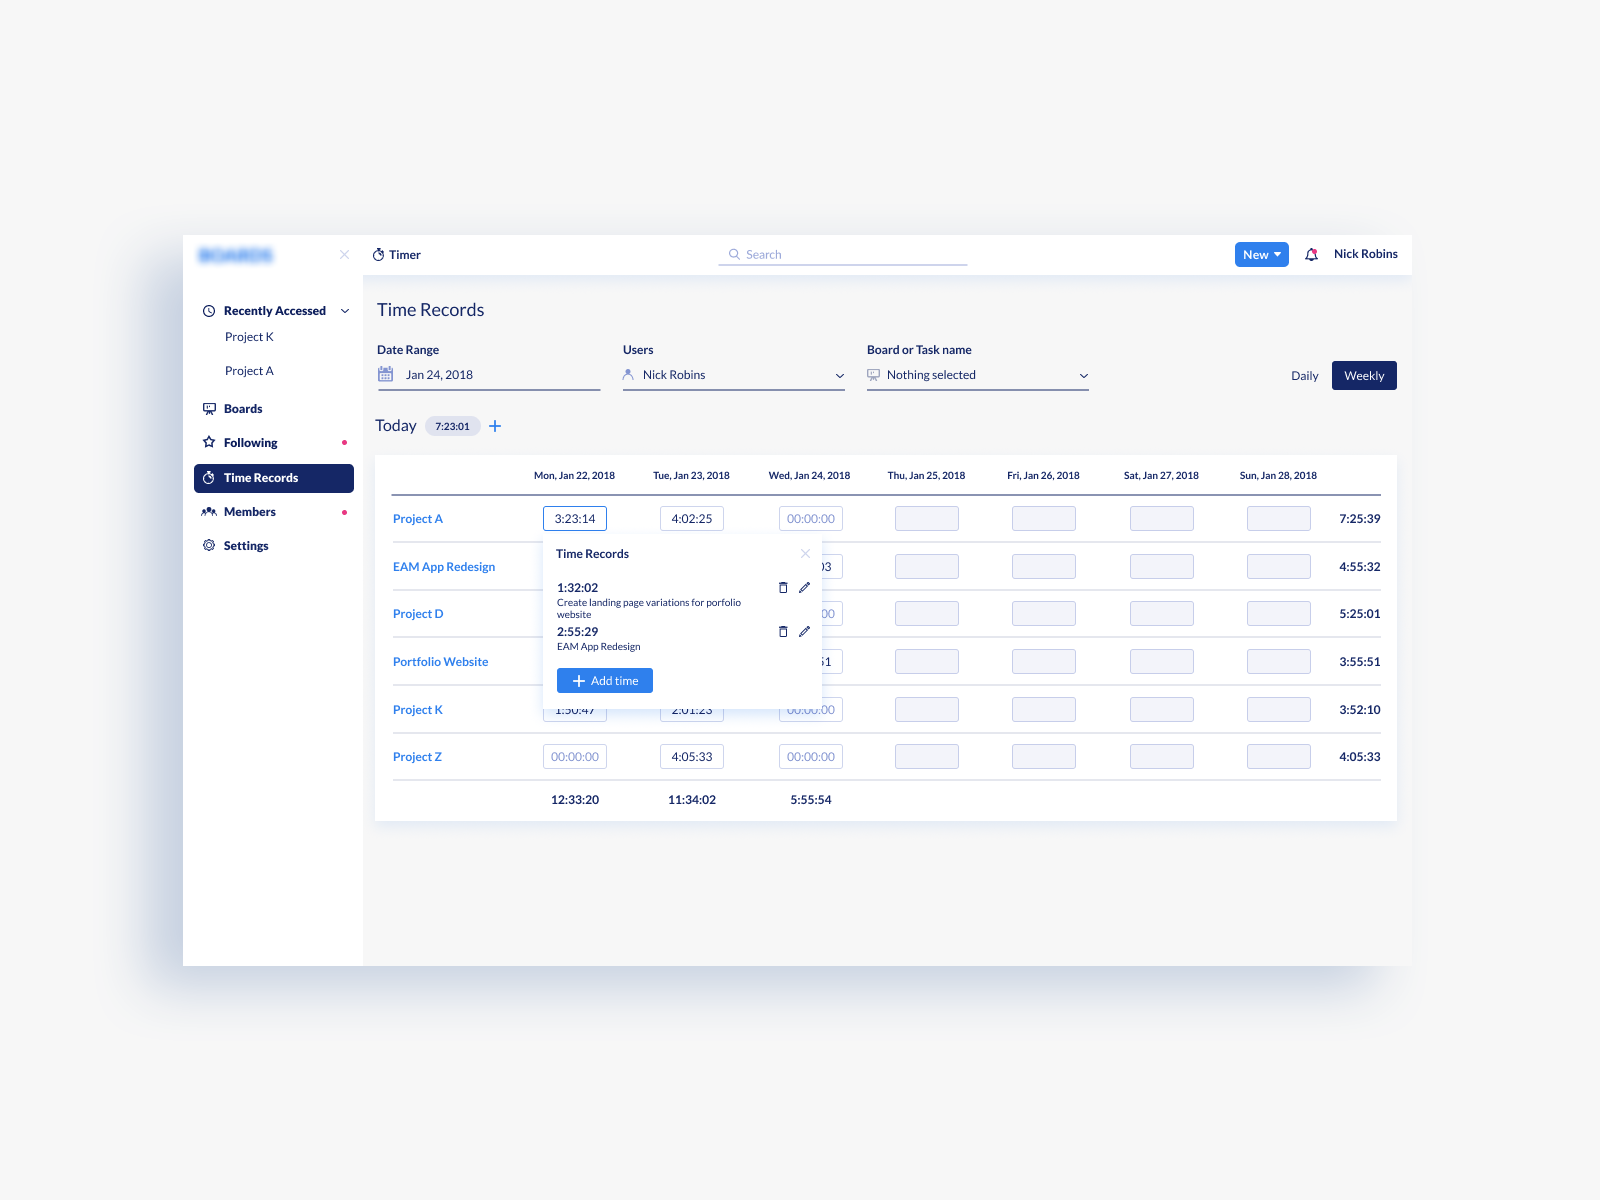
Task: Switch to Daily view
Action: [1304, 375]
